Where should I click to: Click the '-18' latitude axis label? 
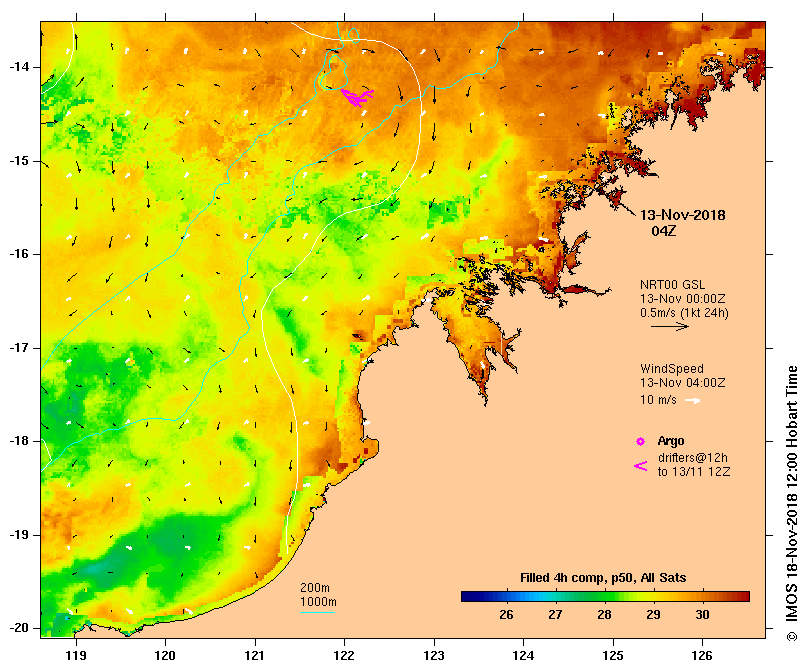[x=19, y=441]
